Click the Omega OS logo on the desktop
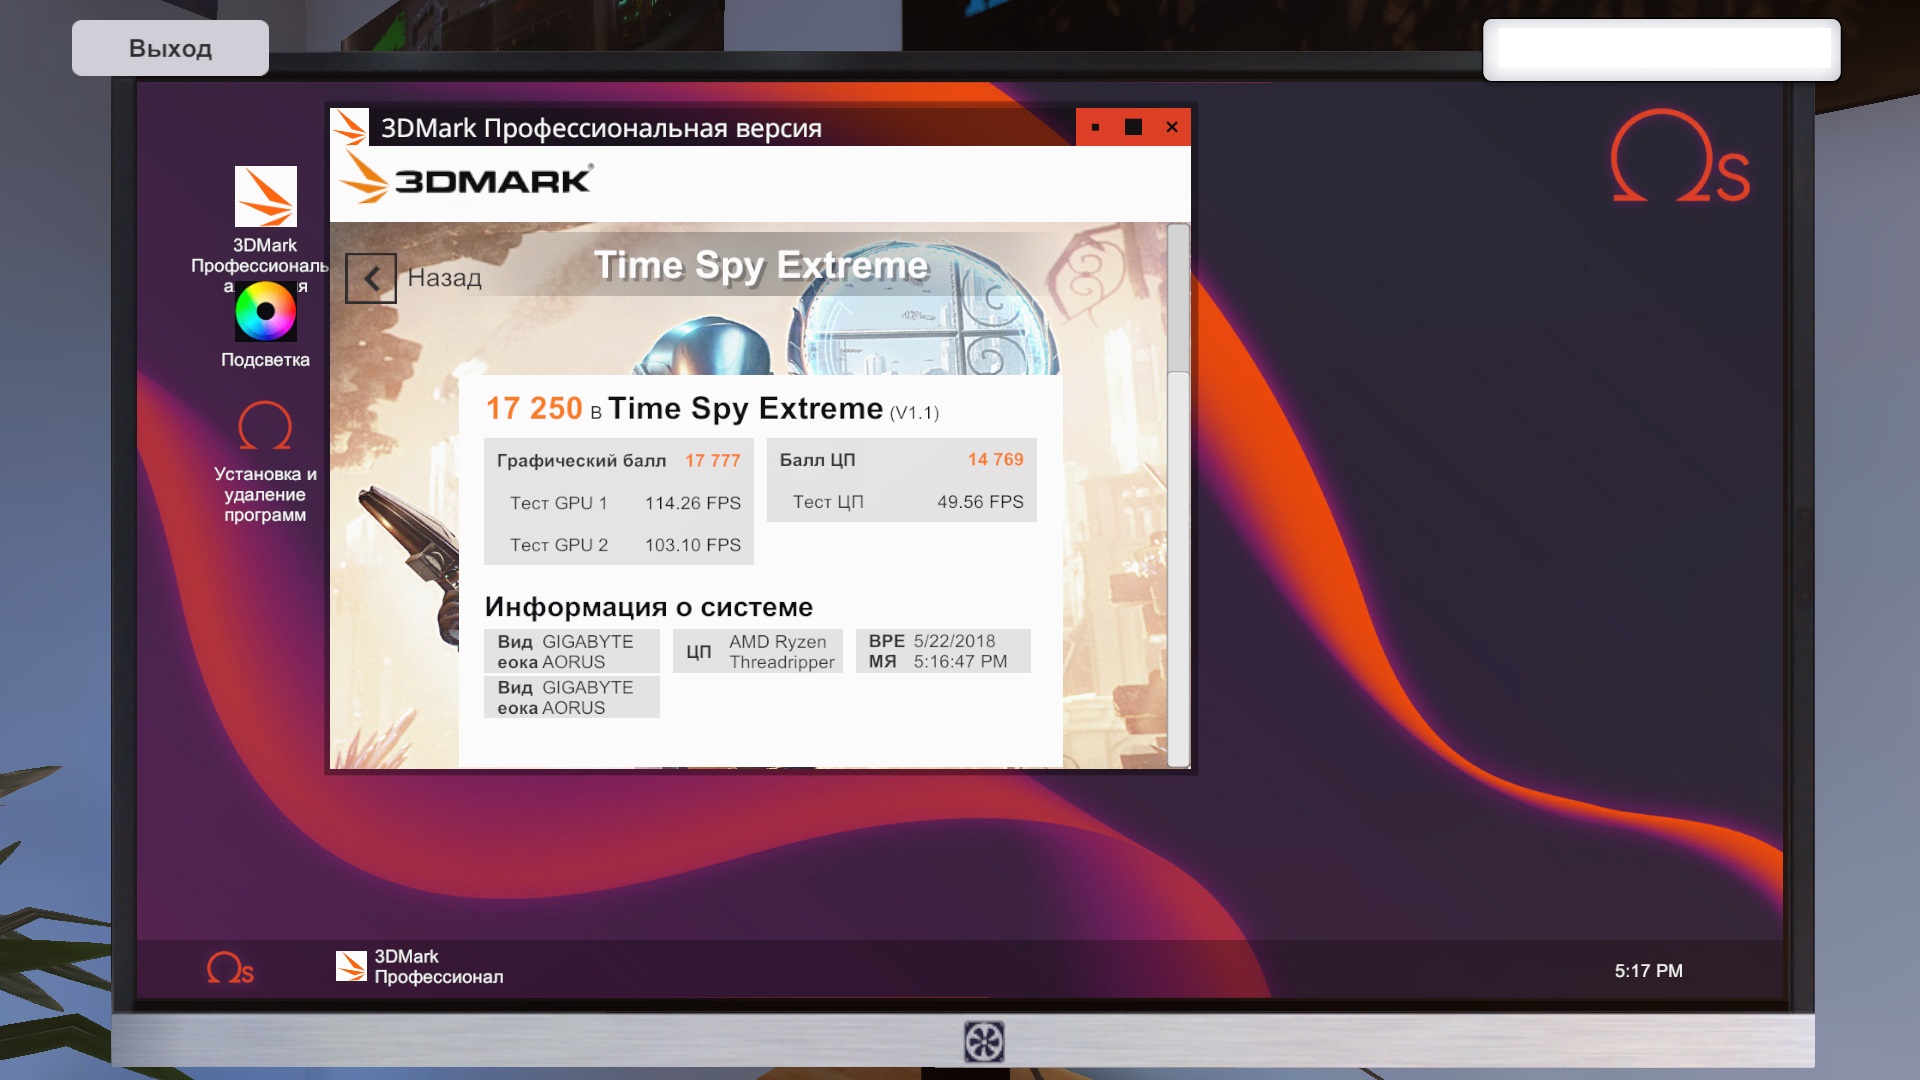Screen dimensions: 1920x1080 [1680, 156]
